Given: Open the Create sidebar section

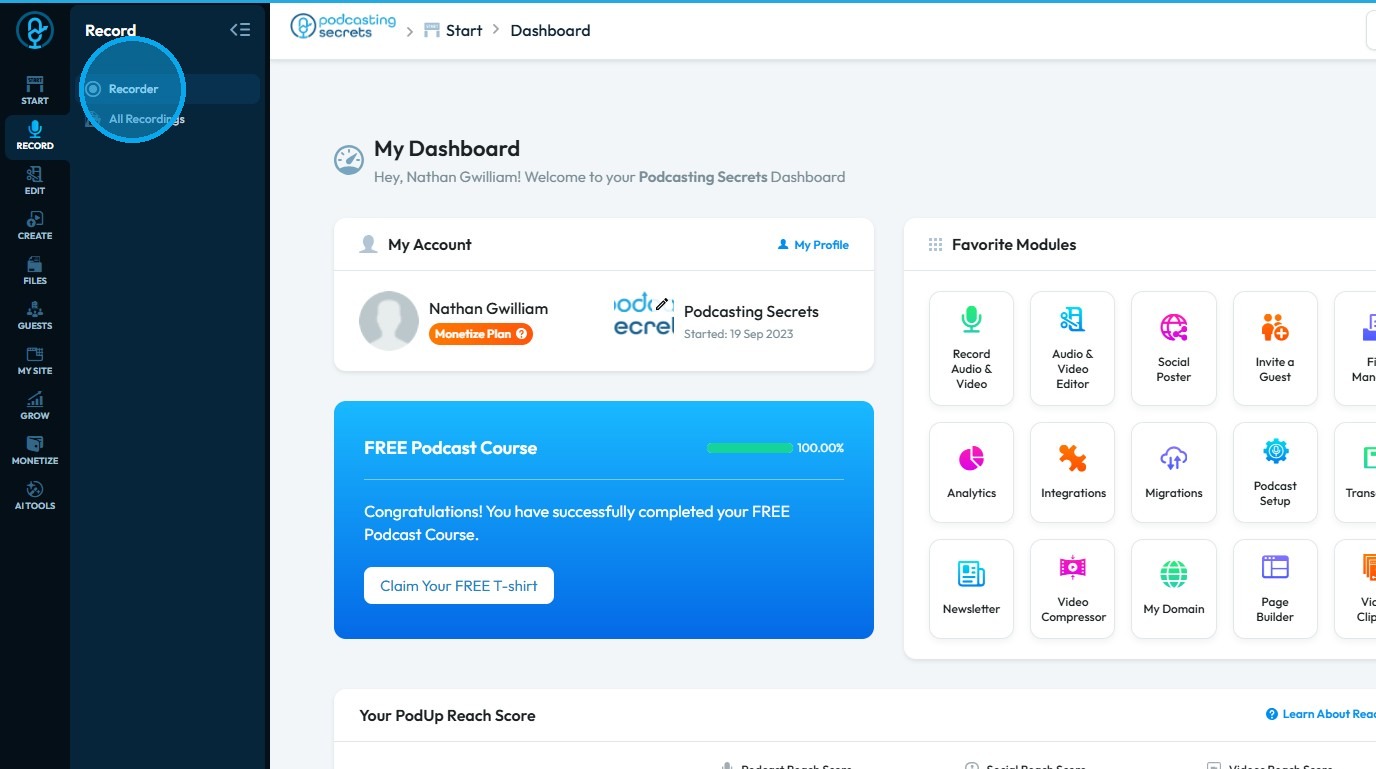Looking at the screenshot, I should (35, 226).
